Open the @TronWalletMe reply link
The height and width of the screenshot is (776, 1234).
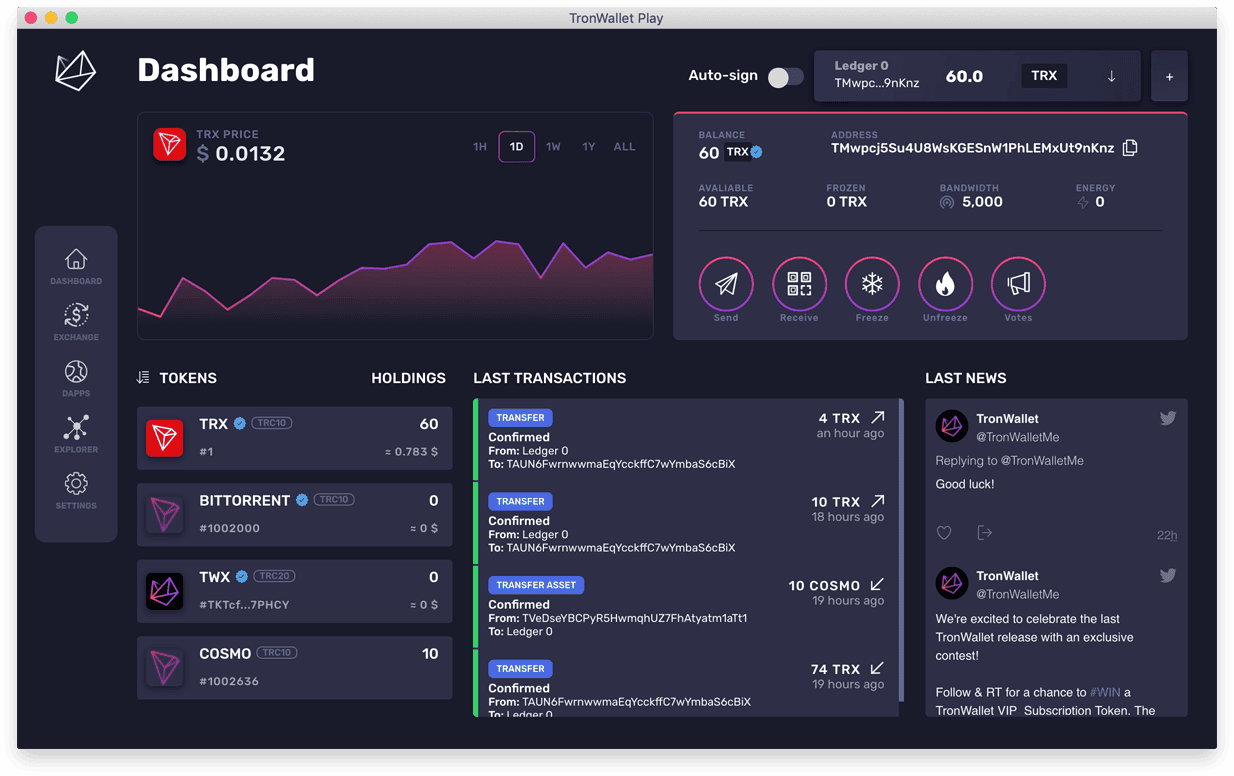tap(1044, 461)
